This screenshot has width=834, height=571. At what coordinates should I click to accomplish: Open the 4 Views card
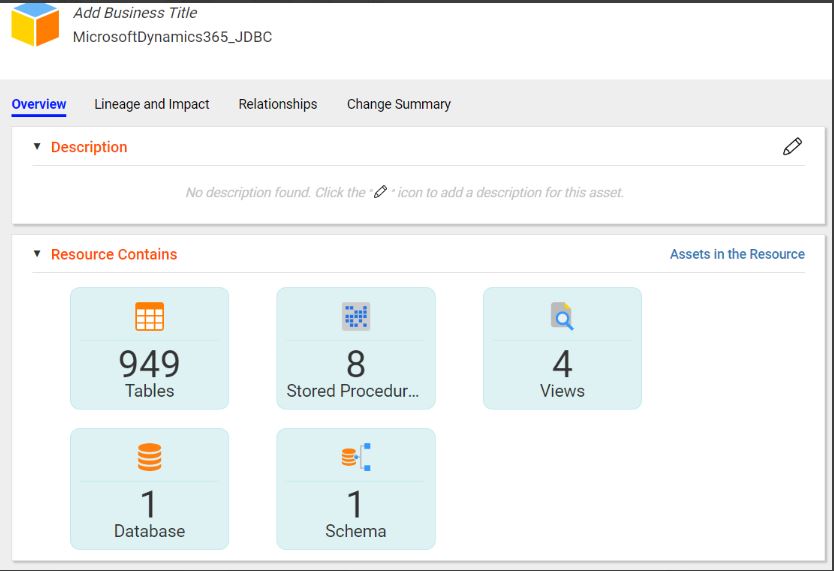pos(562,348)
